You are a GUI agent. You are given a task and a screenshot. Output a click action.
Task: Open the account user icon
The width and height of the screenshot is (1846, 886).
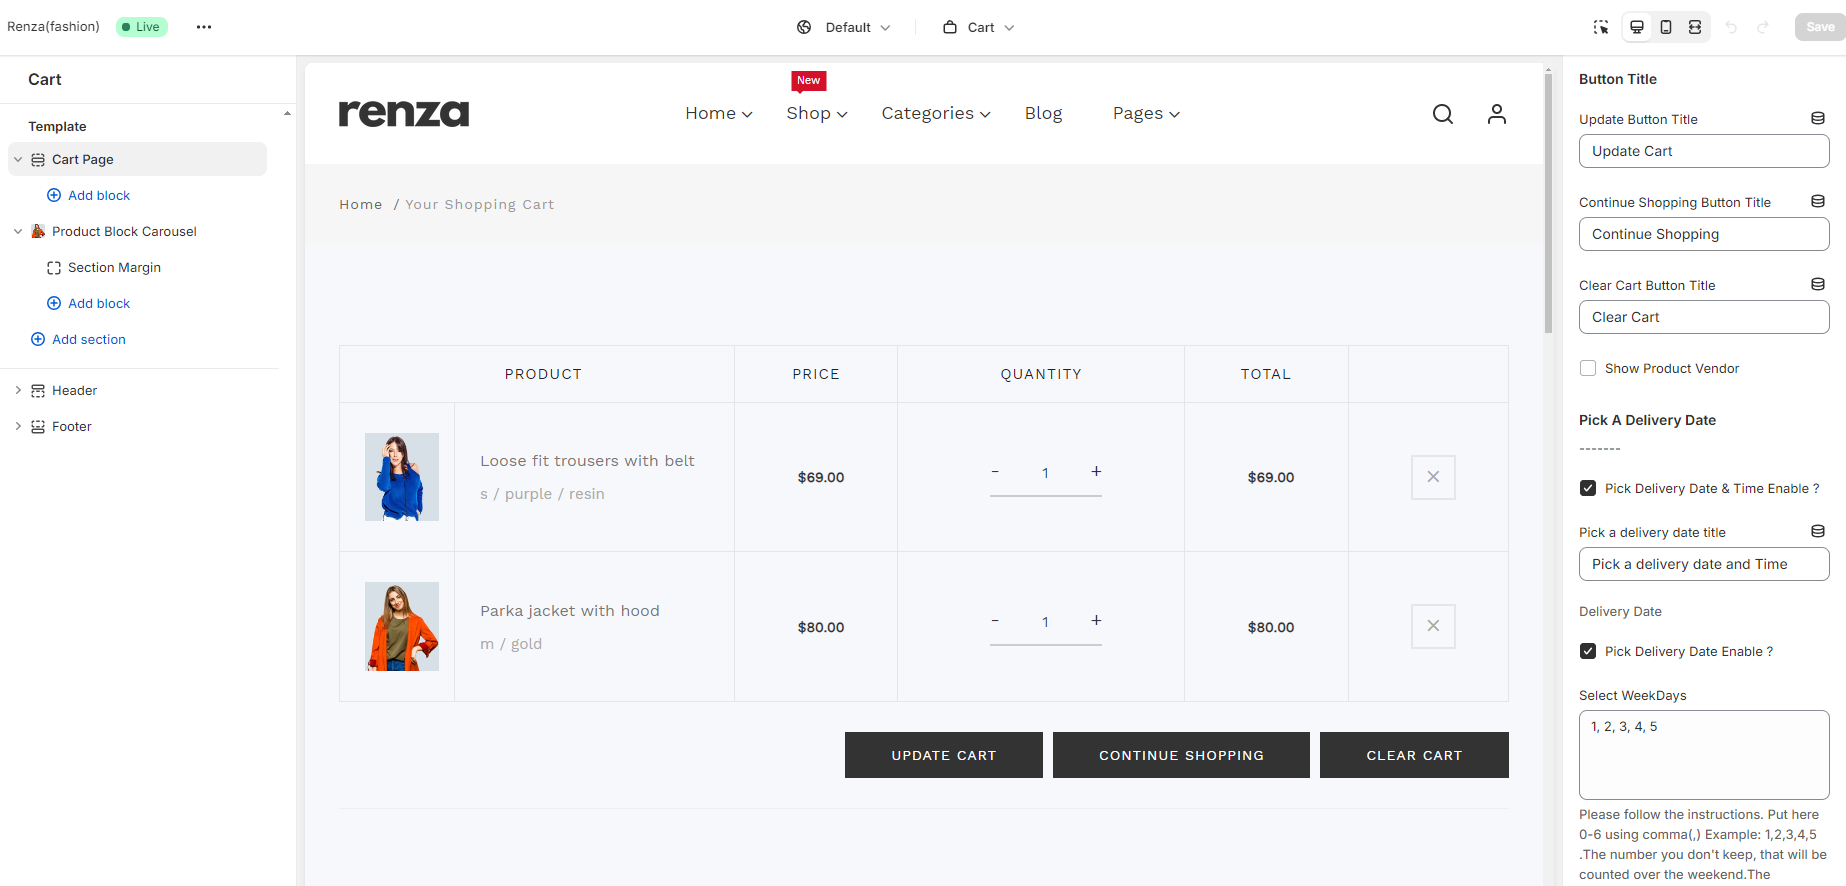coord(1497,114)
